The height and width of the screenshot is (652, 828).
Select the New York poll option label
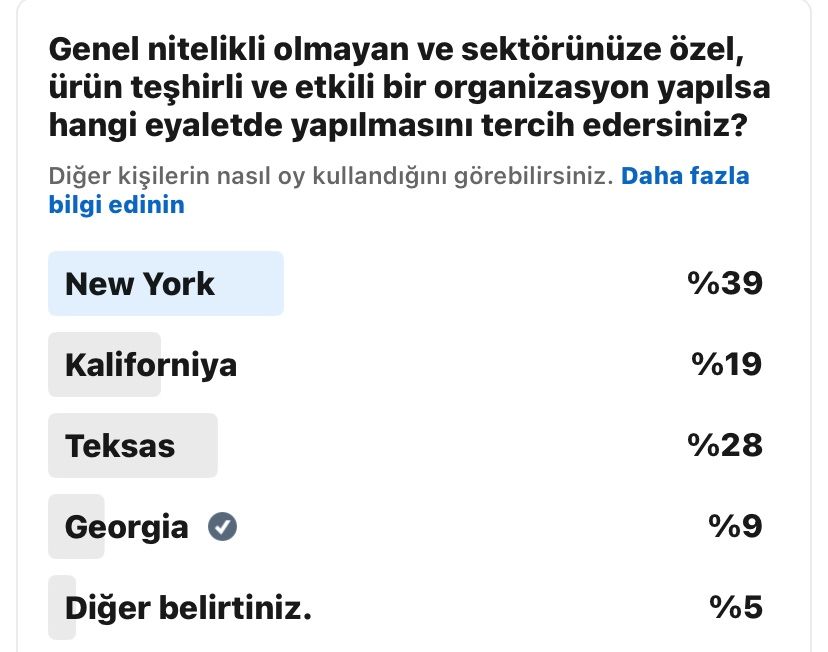[x=139, y=284]
